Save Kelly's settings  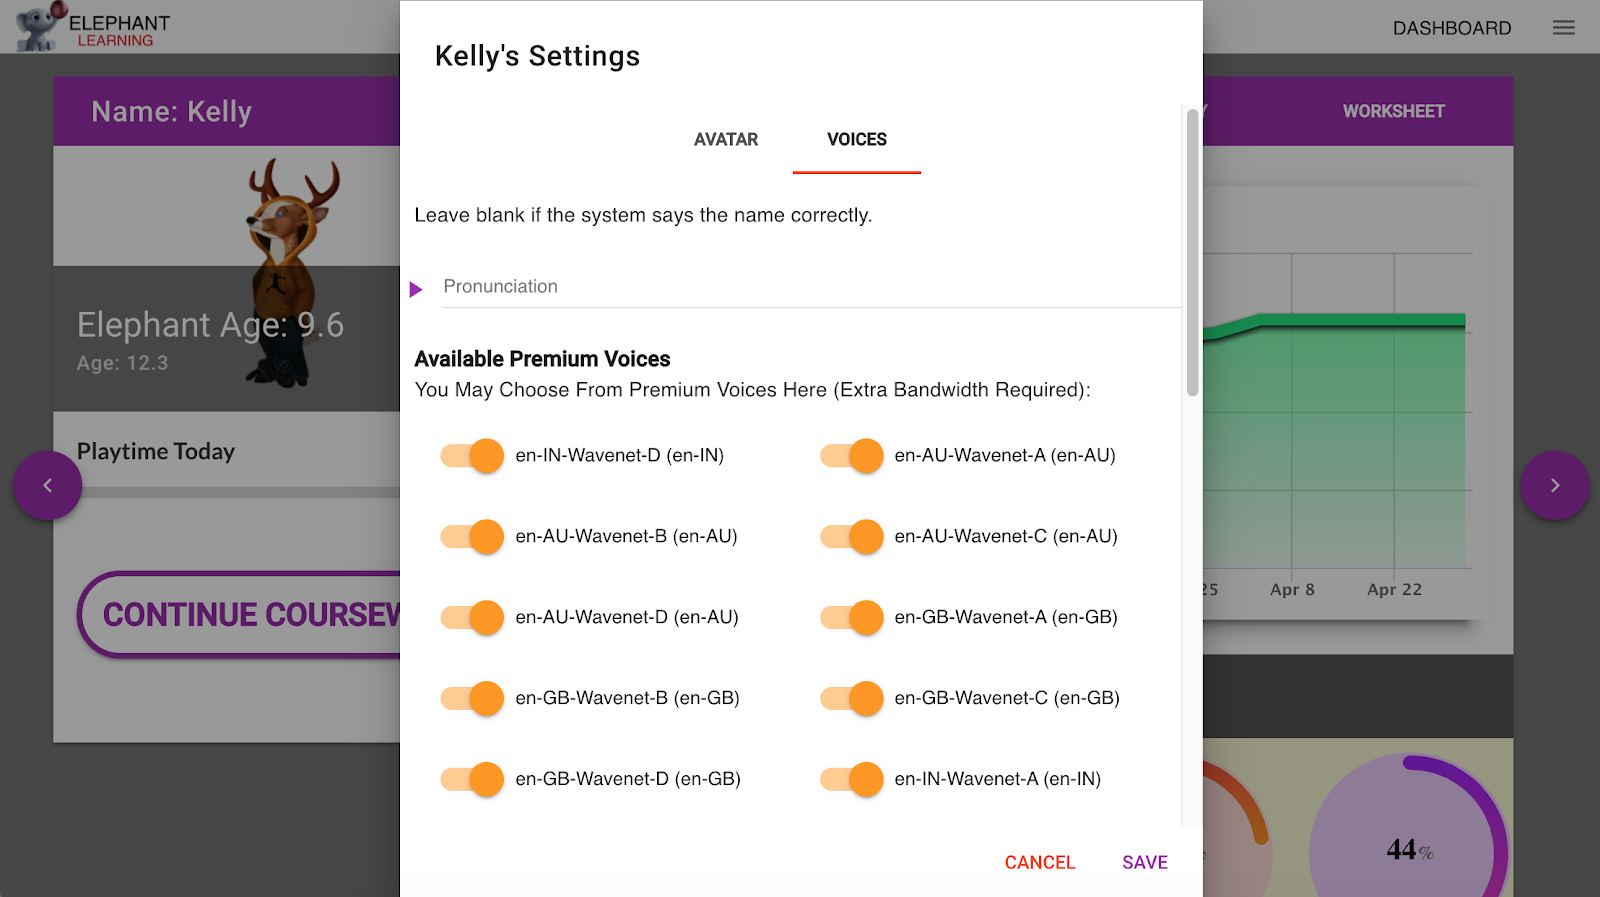pos(1144,861)
